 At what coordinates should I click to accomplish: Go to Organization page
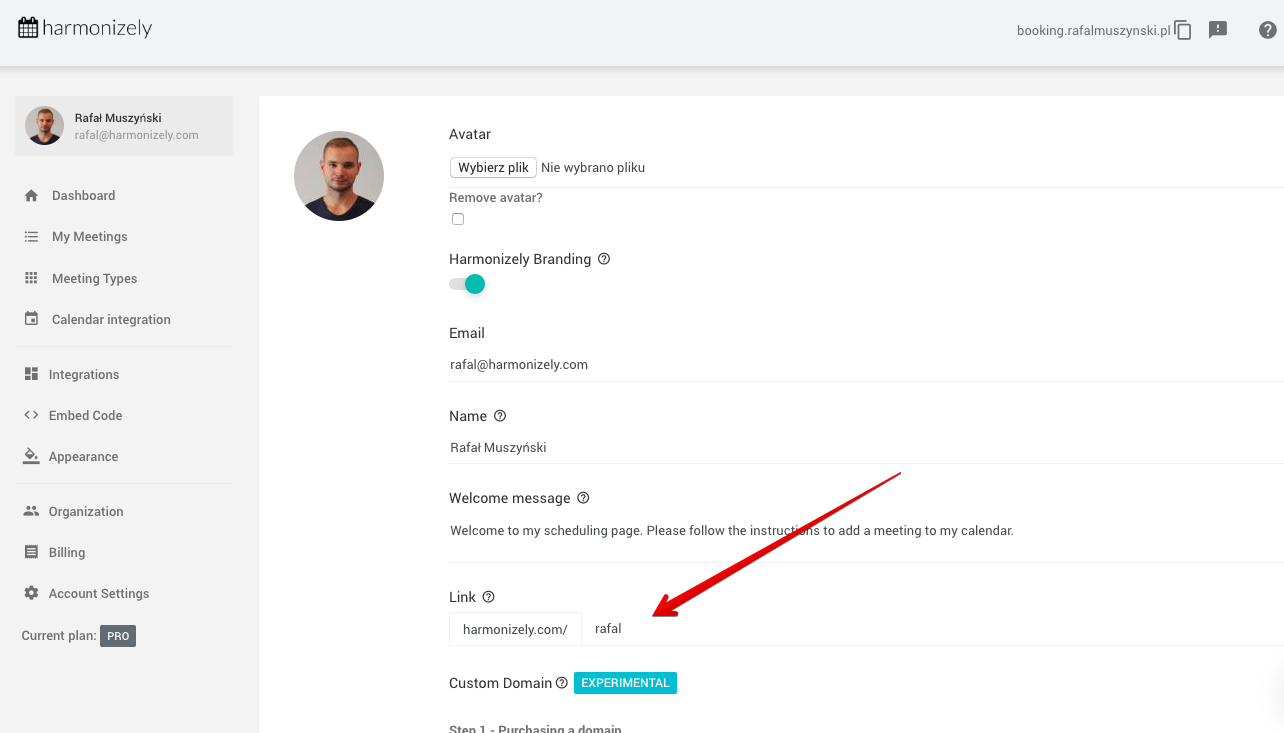point(86,511)
